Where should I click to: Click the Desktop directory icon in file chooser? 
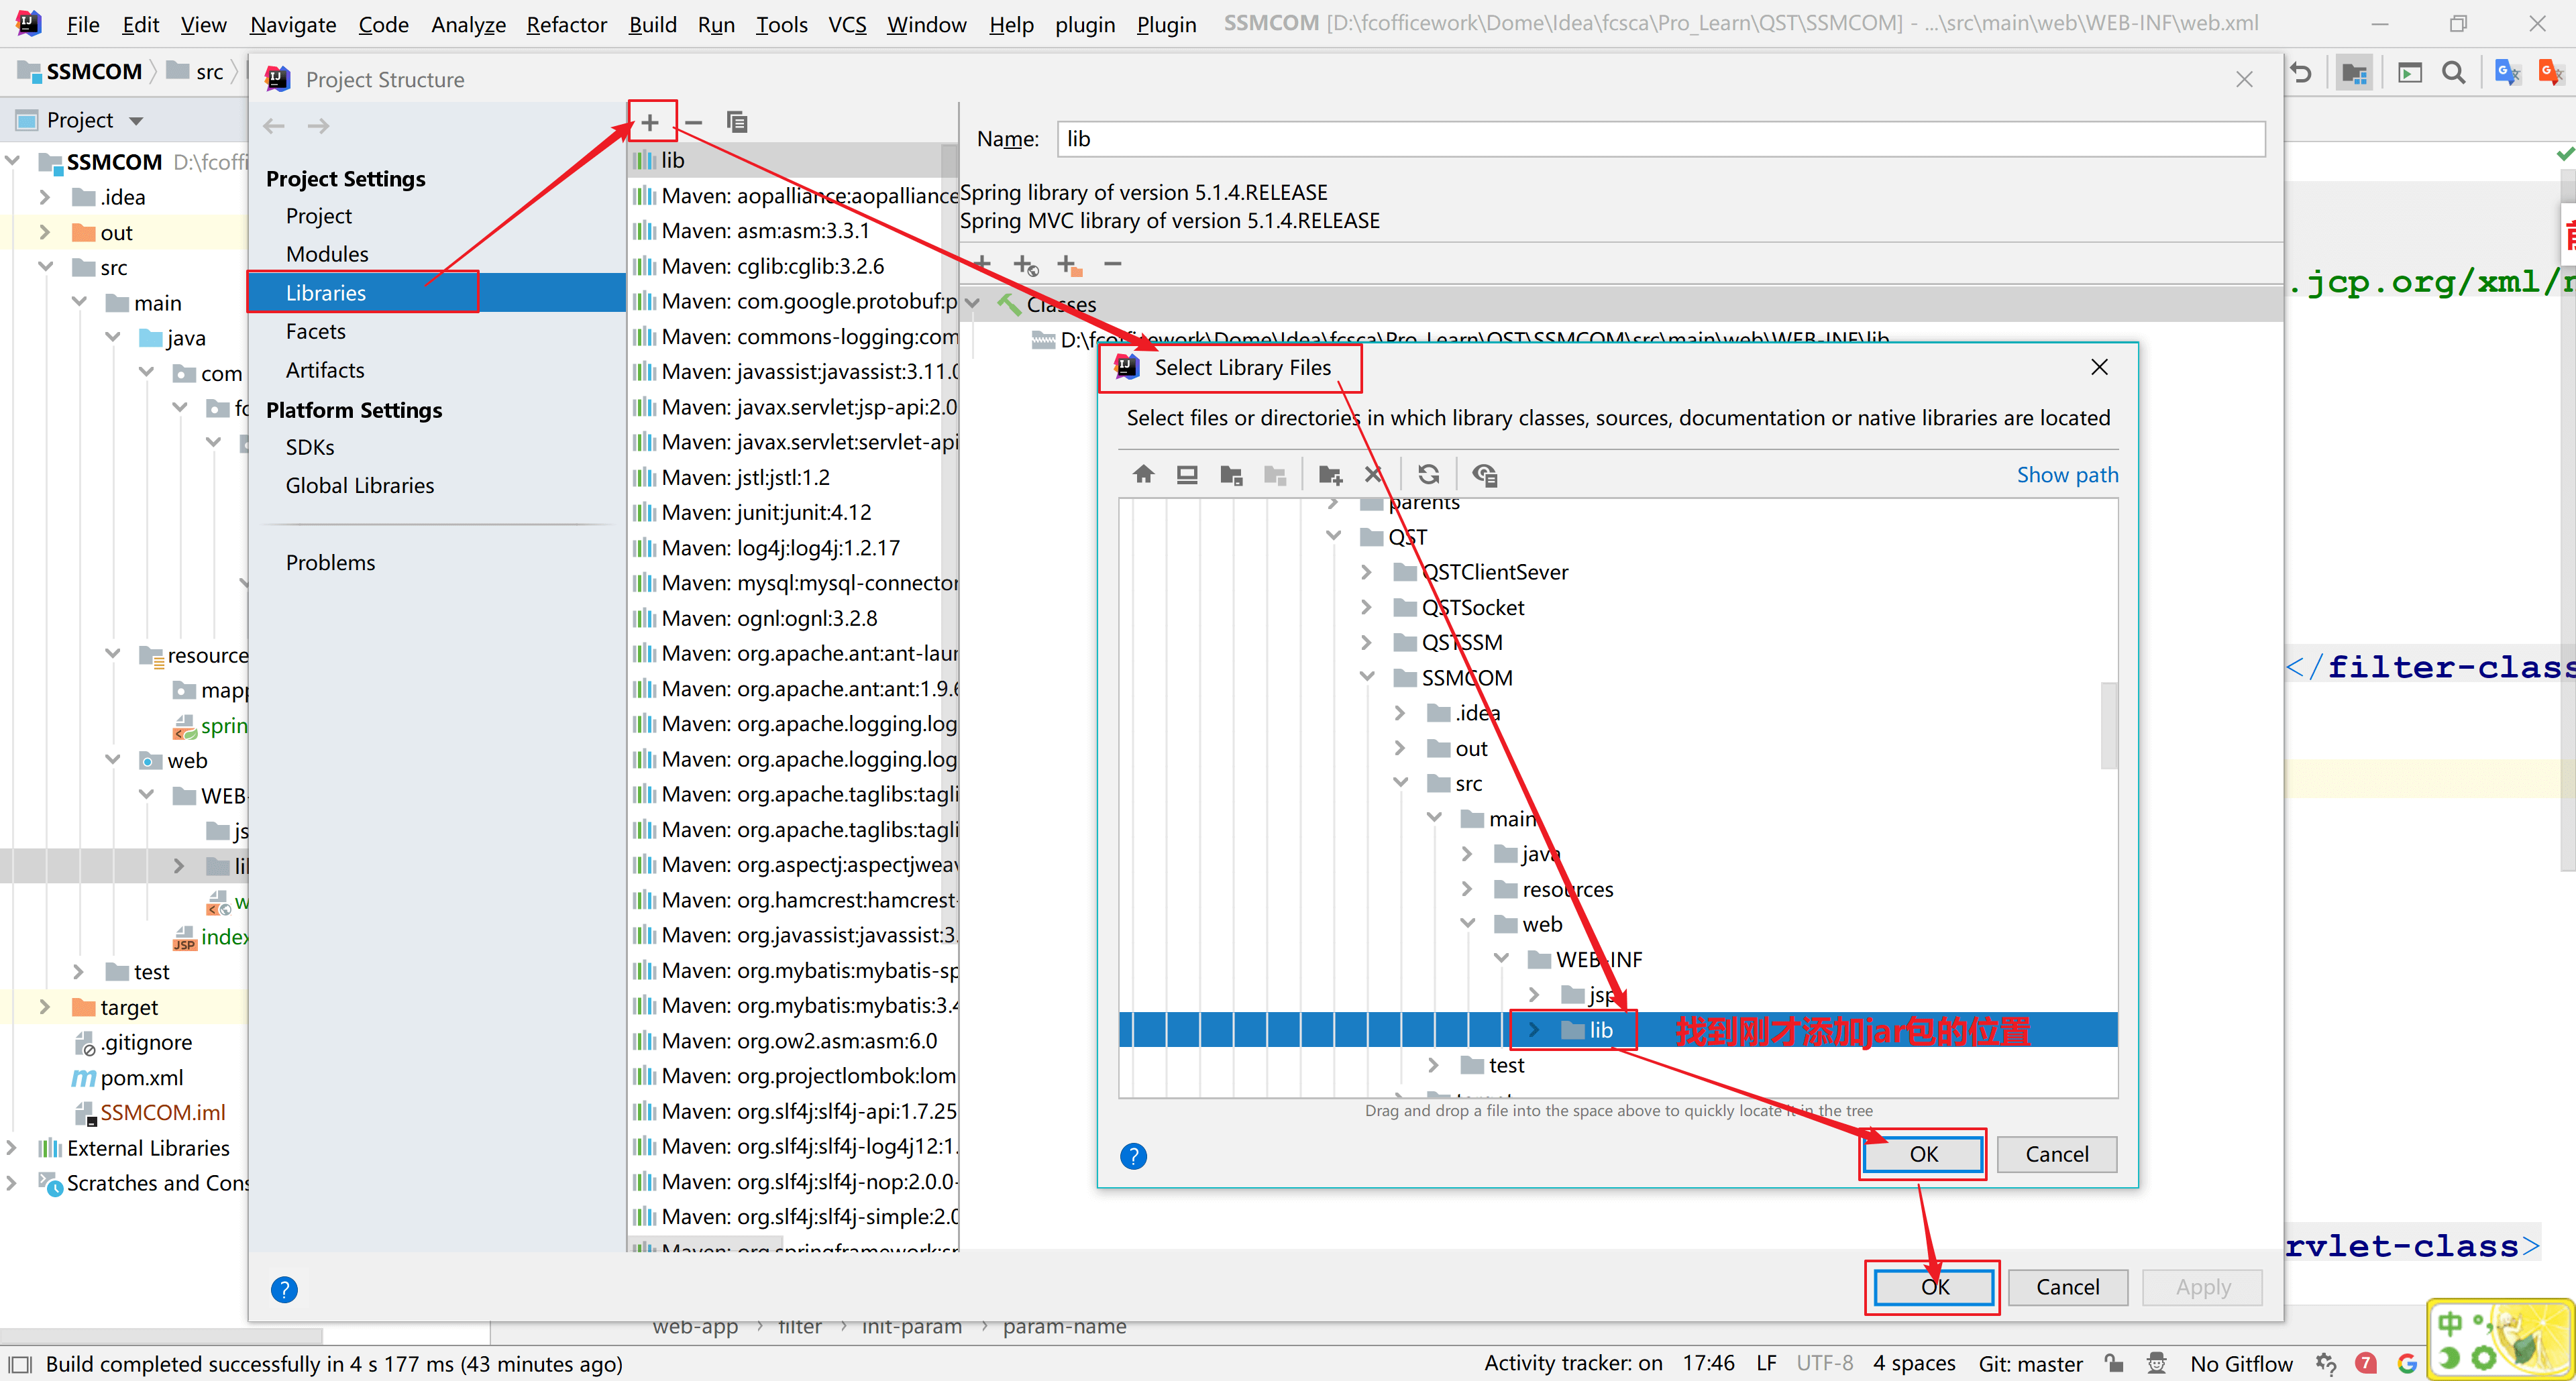pos(1187,475)
